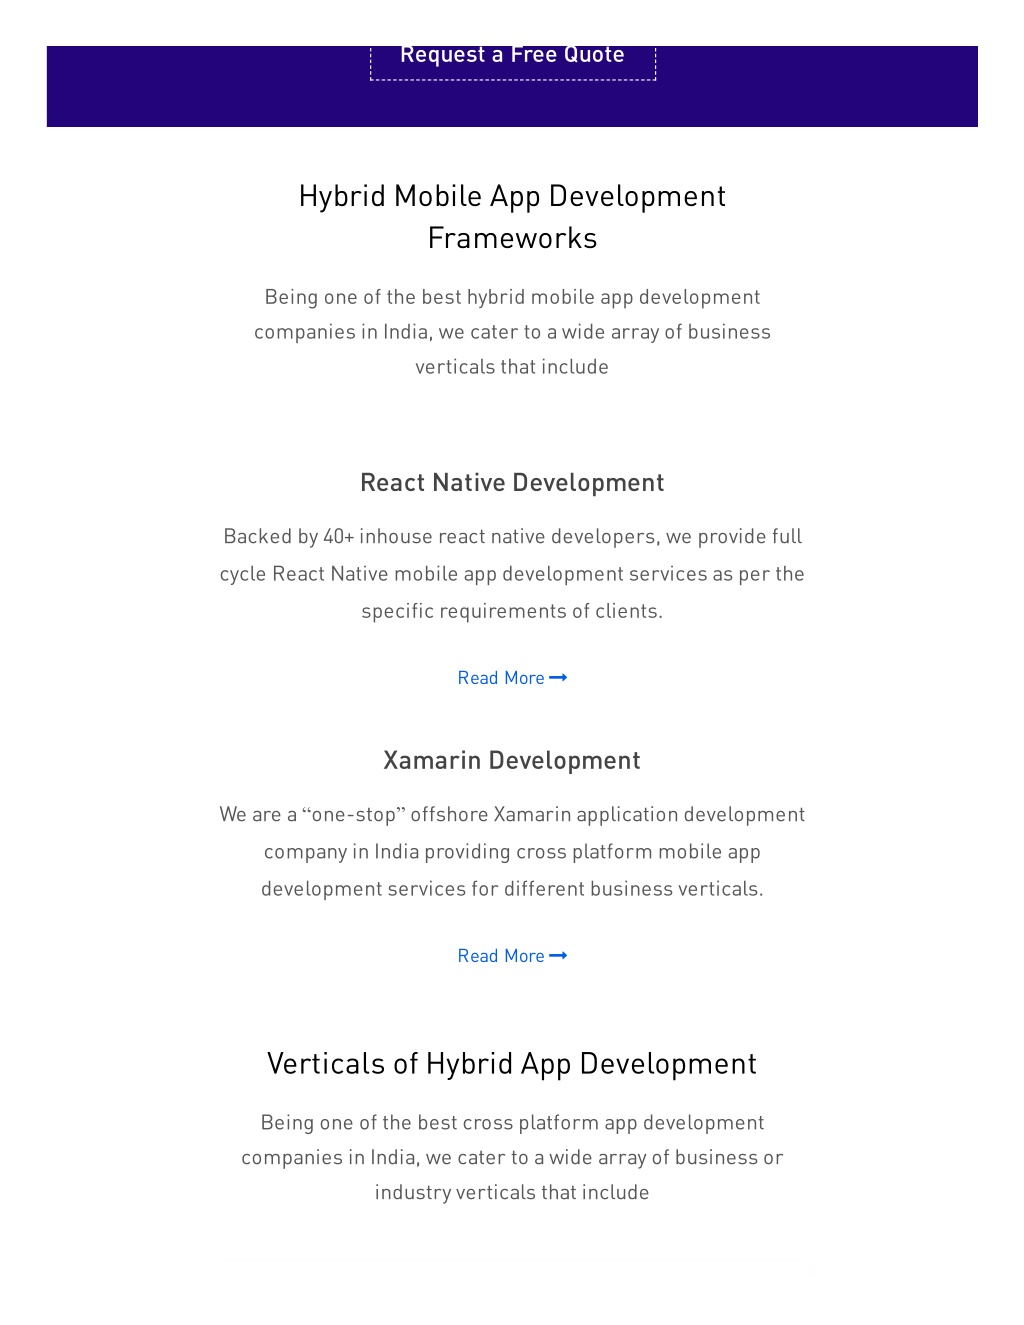
Task: Click arrow icon beside React Native Read More
Action: [x=558, y=678]
